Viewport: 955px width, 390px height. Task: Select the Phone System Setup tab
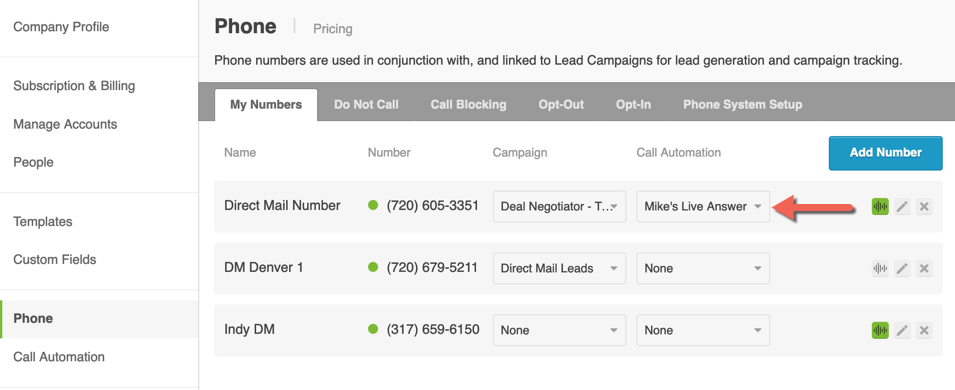pyautogui.click(x=742, y=104)
